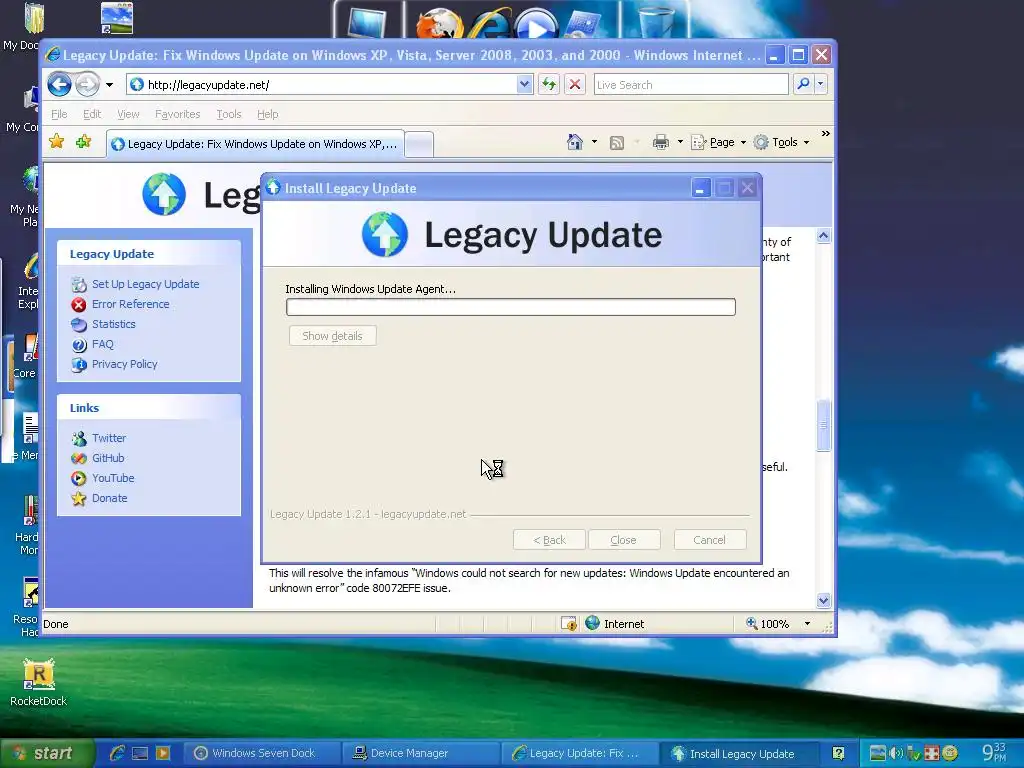The image size is (1024, 768).
Task: Open a new blank tab
Action: 419,144
